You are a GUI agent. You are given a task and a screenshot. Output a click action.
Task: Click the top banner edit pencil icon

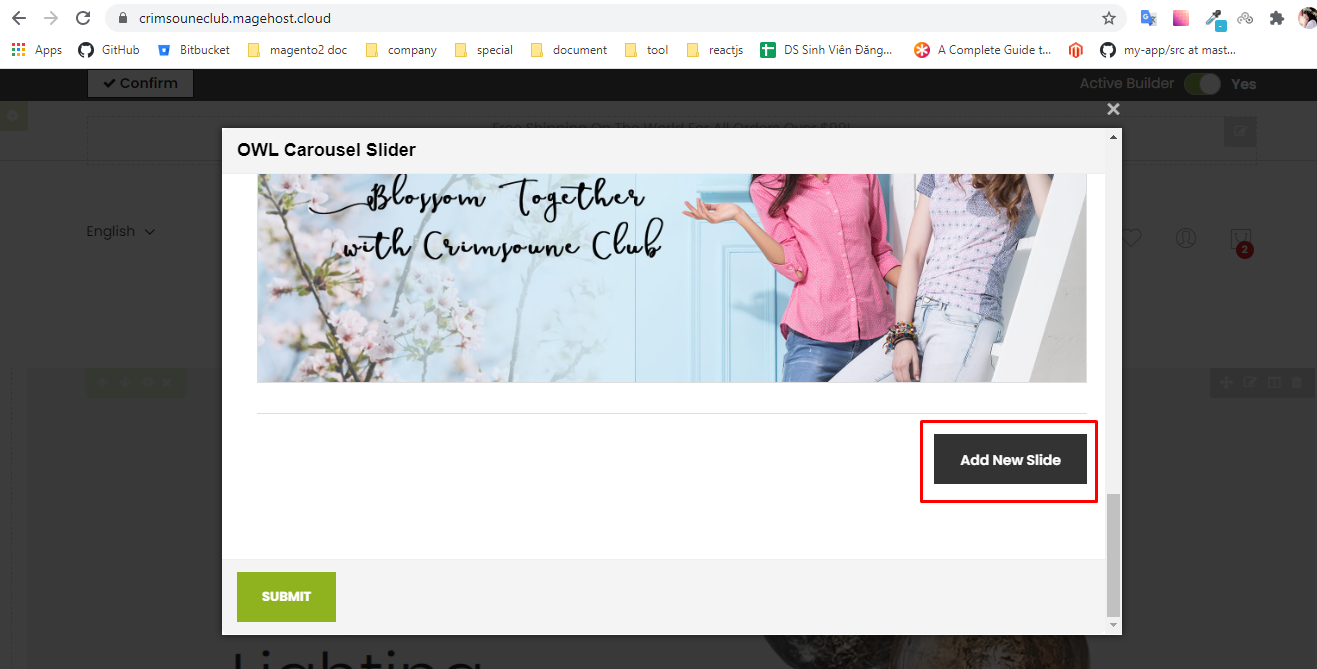[x=1240, y=131]
